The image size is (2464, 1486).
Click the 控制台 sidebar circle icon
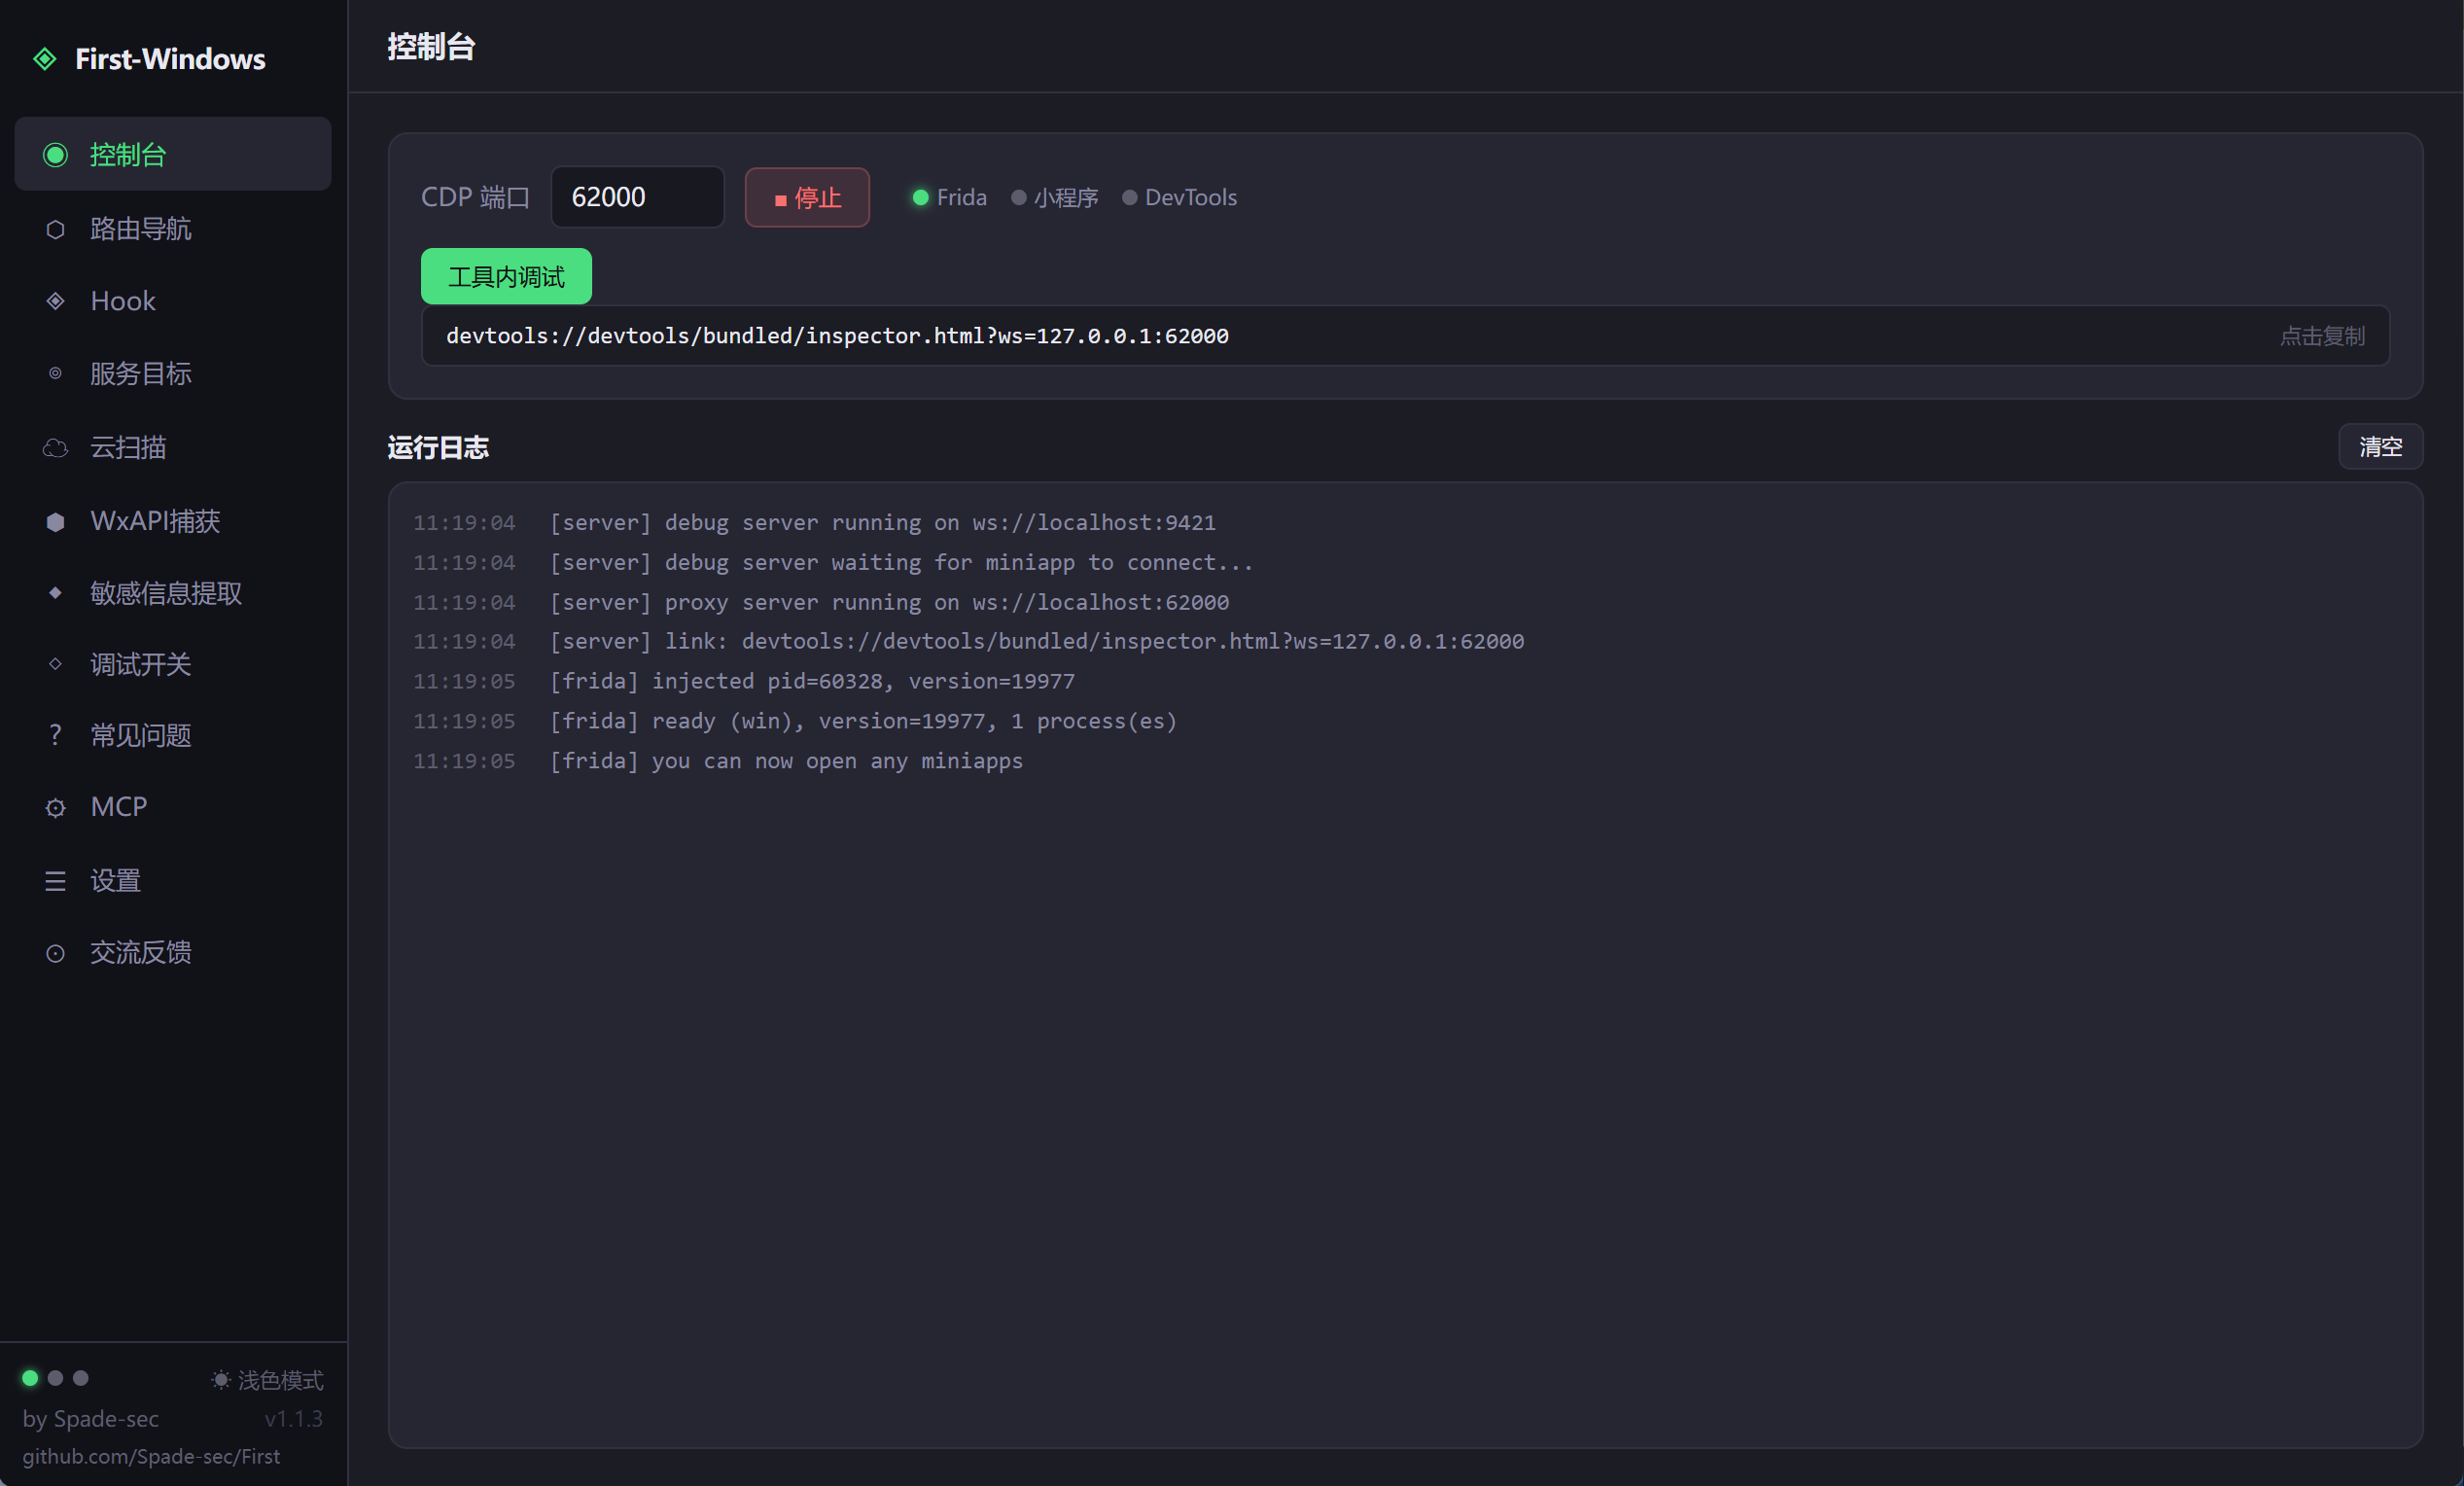pos(55,155)
